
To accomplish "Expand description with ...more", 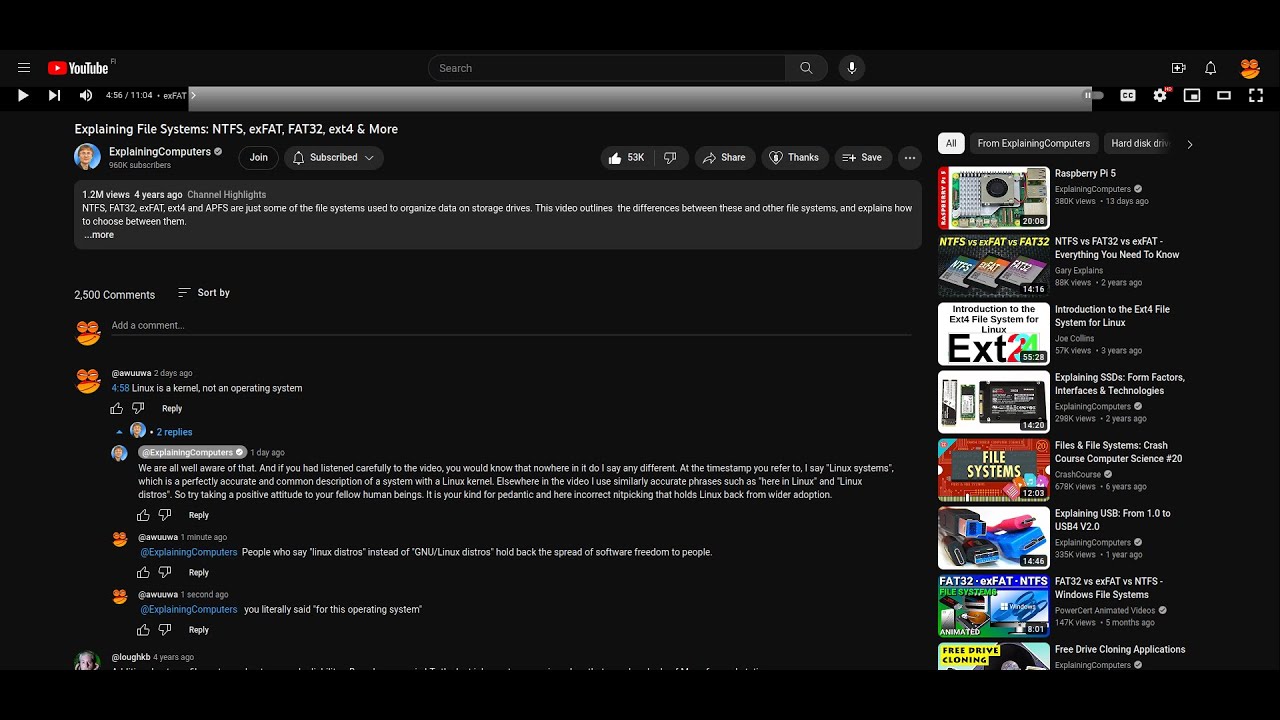I will (99, 235).
